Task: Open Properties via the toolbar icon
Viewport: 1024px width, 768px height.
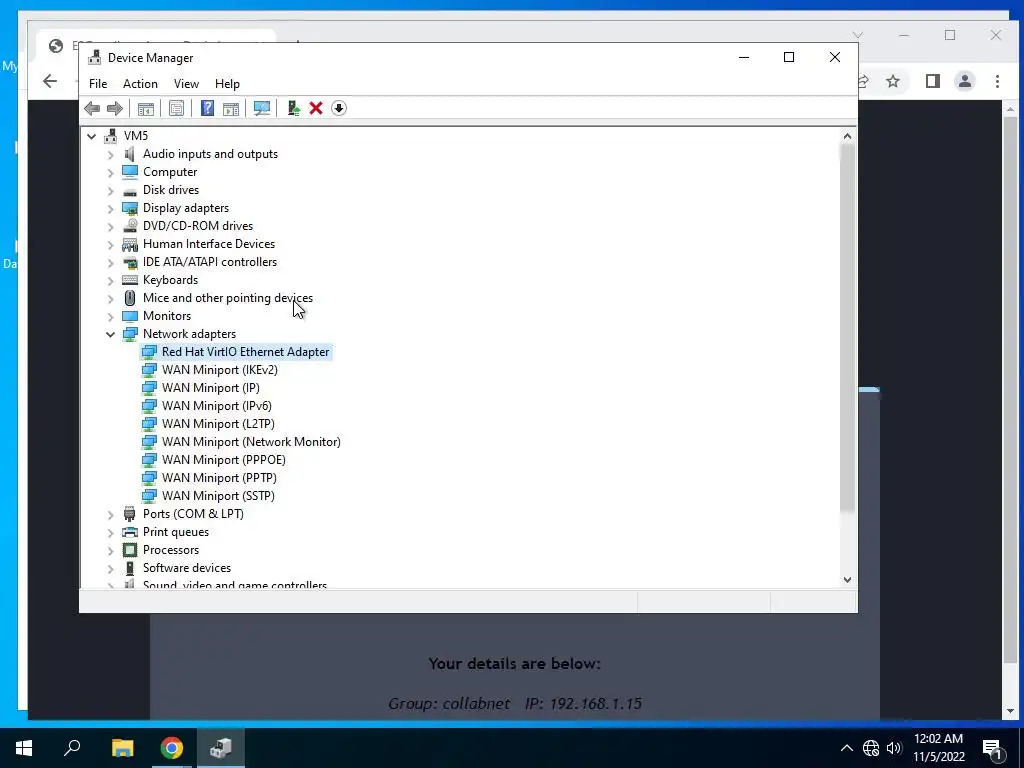Action: coord(176,108)
